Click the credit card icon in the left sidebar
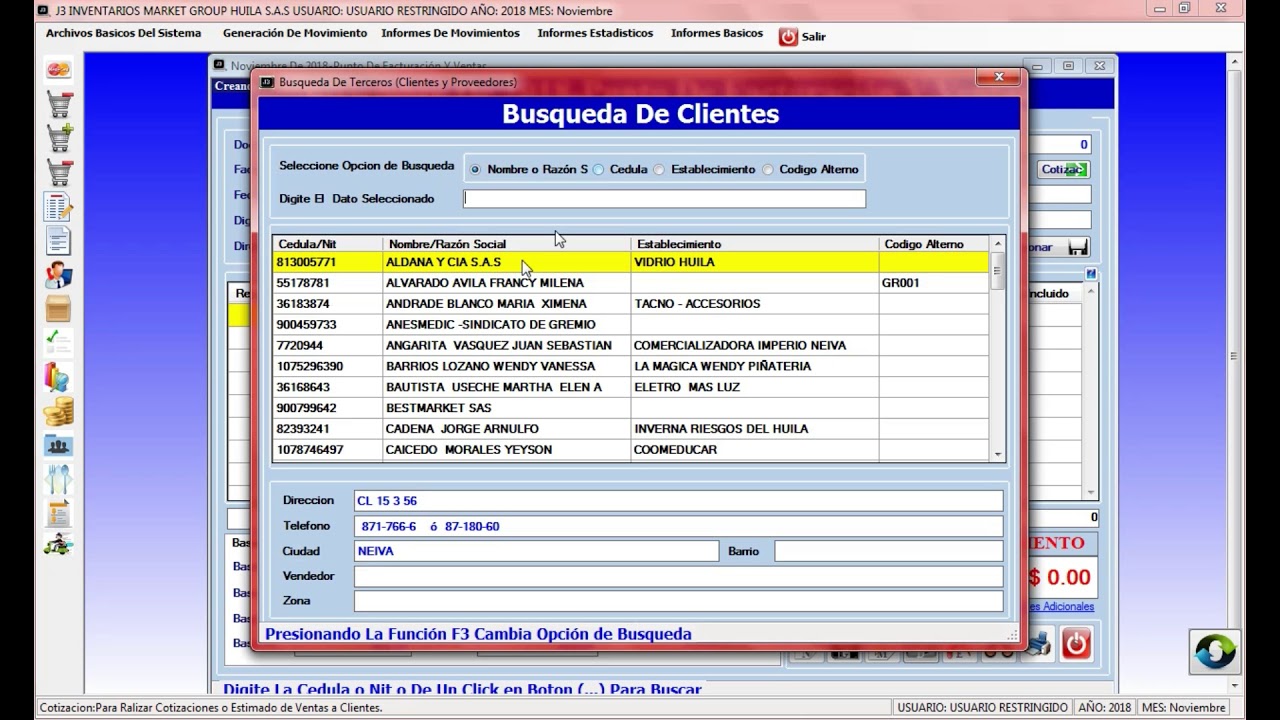The height and width of the screenshot is (720, 1280). [x=58, y=70]
